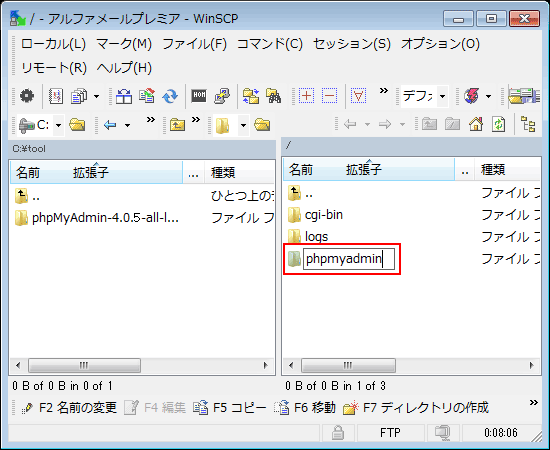This screenshot has height=450, width=550.
Task: Click the remote panel horizontal scrollbar thumb
Action: point(348,365)
